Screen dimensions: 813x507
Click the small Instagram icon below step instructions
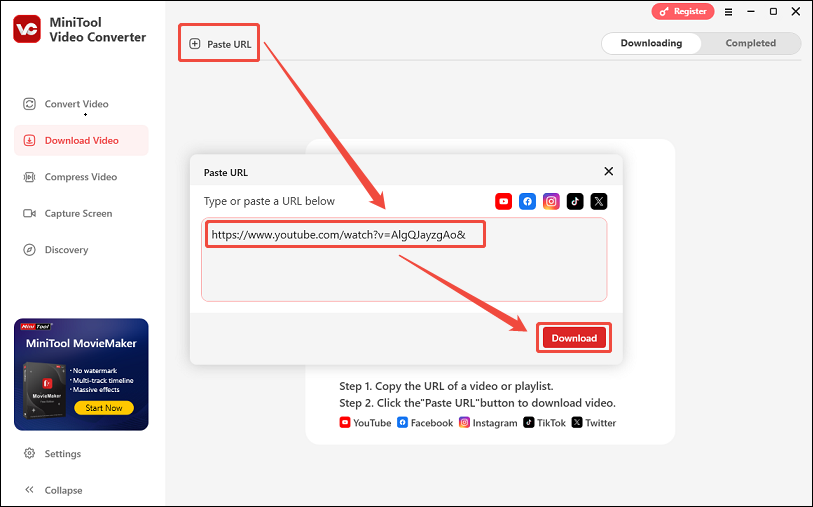465,422
